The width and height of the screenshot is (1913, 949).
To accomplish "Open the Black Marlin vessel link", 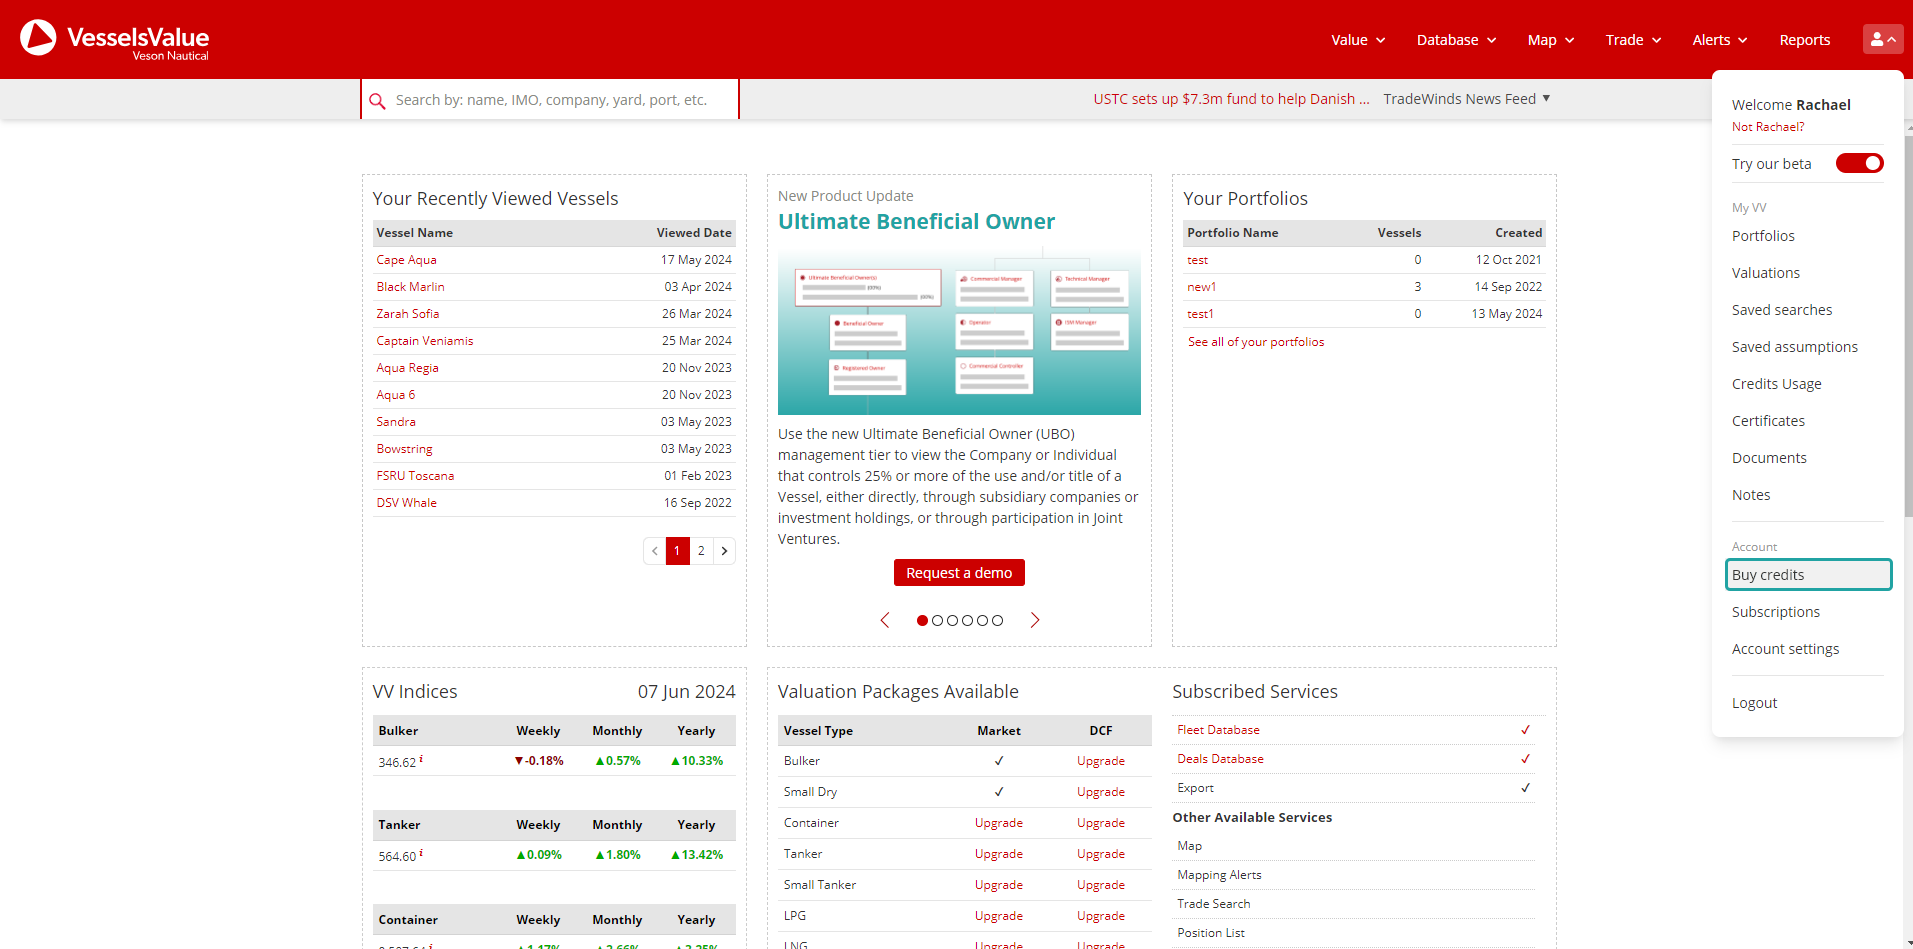I will [410, 287].
